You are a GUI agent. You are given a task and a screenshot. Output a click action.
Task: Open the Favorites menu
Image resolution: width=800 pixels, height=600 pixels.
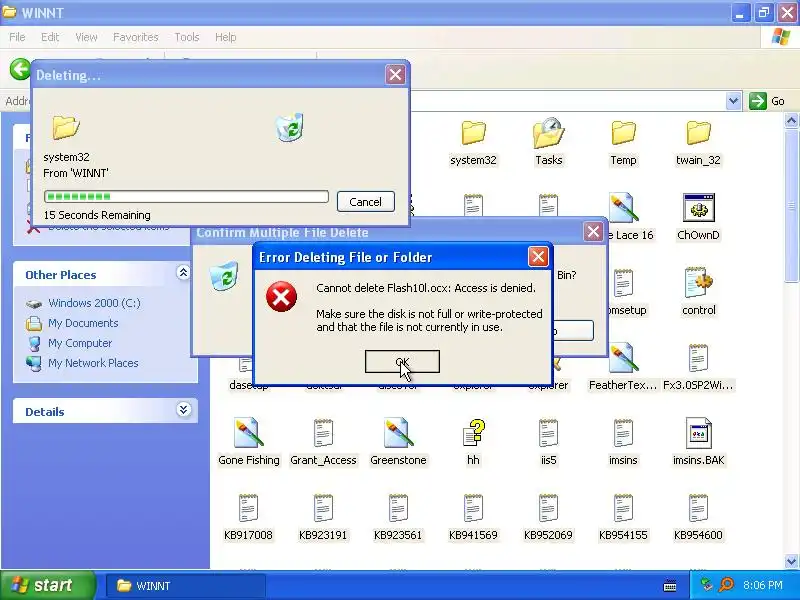pyautogui.click(x=136, y=37)
